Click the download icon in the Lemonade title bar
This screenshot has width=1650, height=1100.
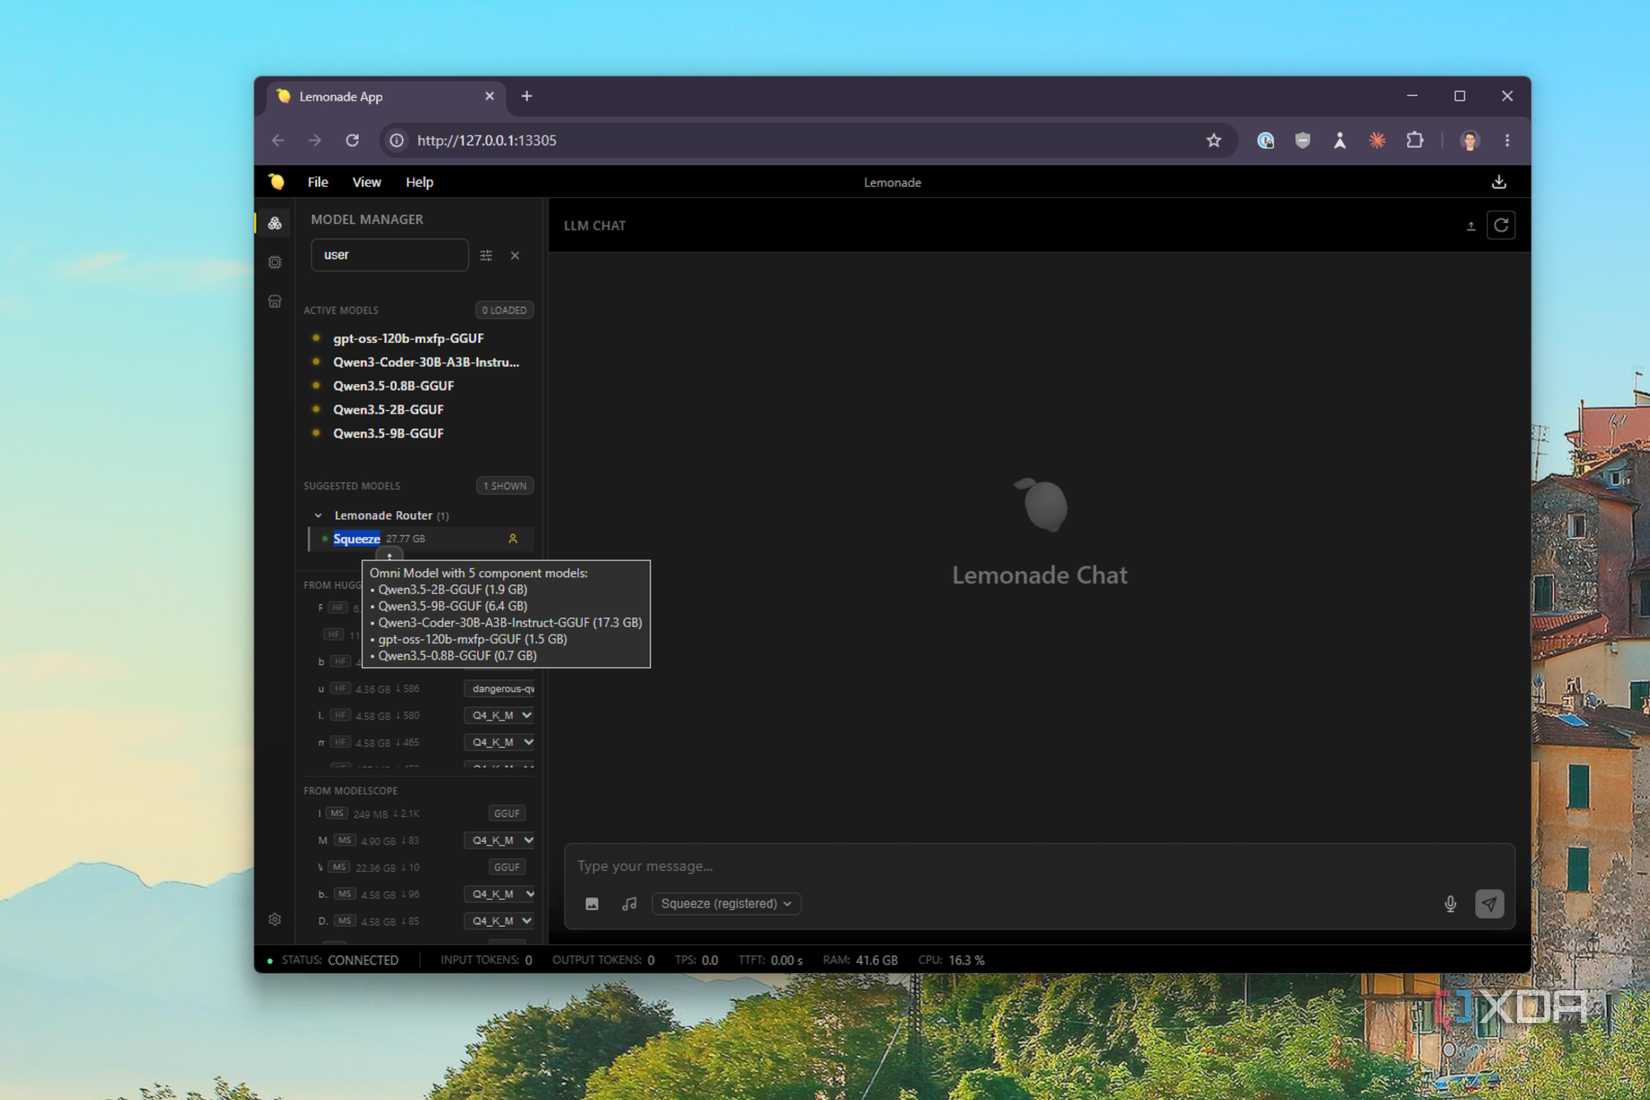click(x=1499, y=182)
